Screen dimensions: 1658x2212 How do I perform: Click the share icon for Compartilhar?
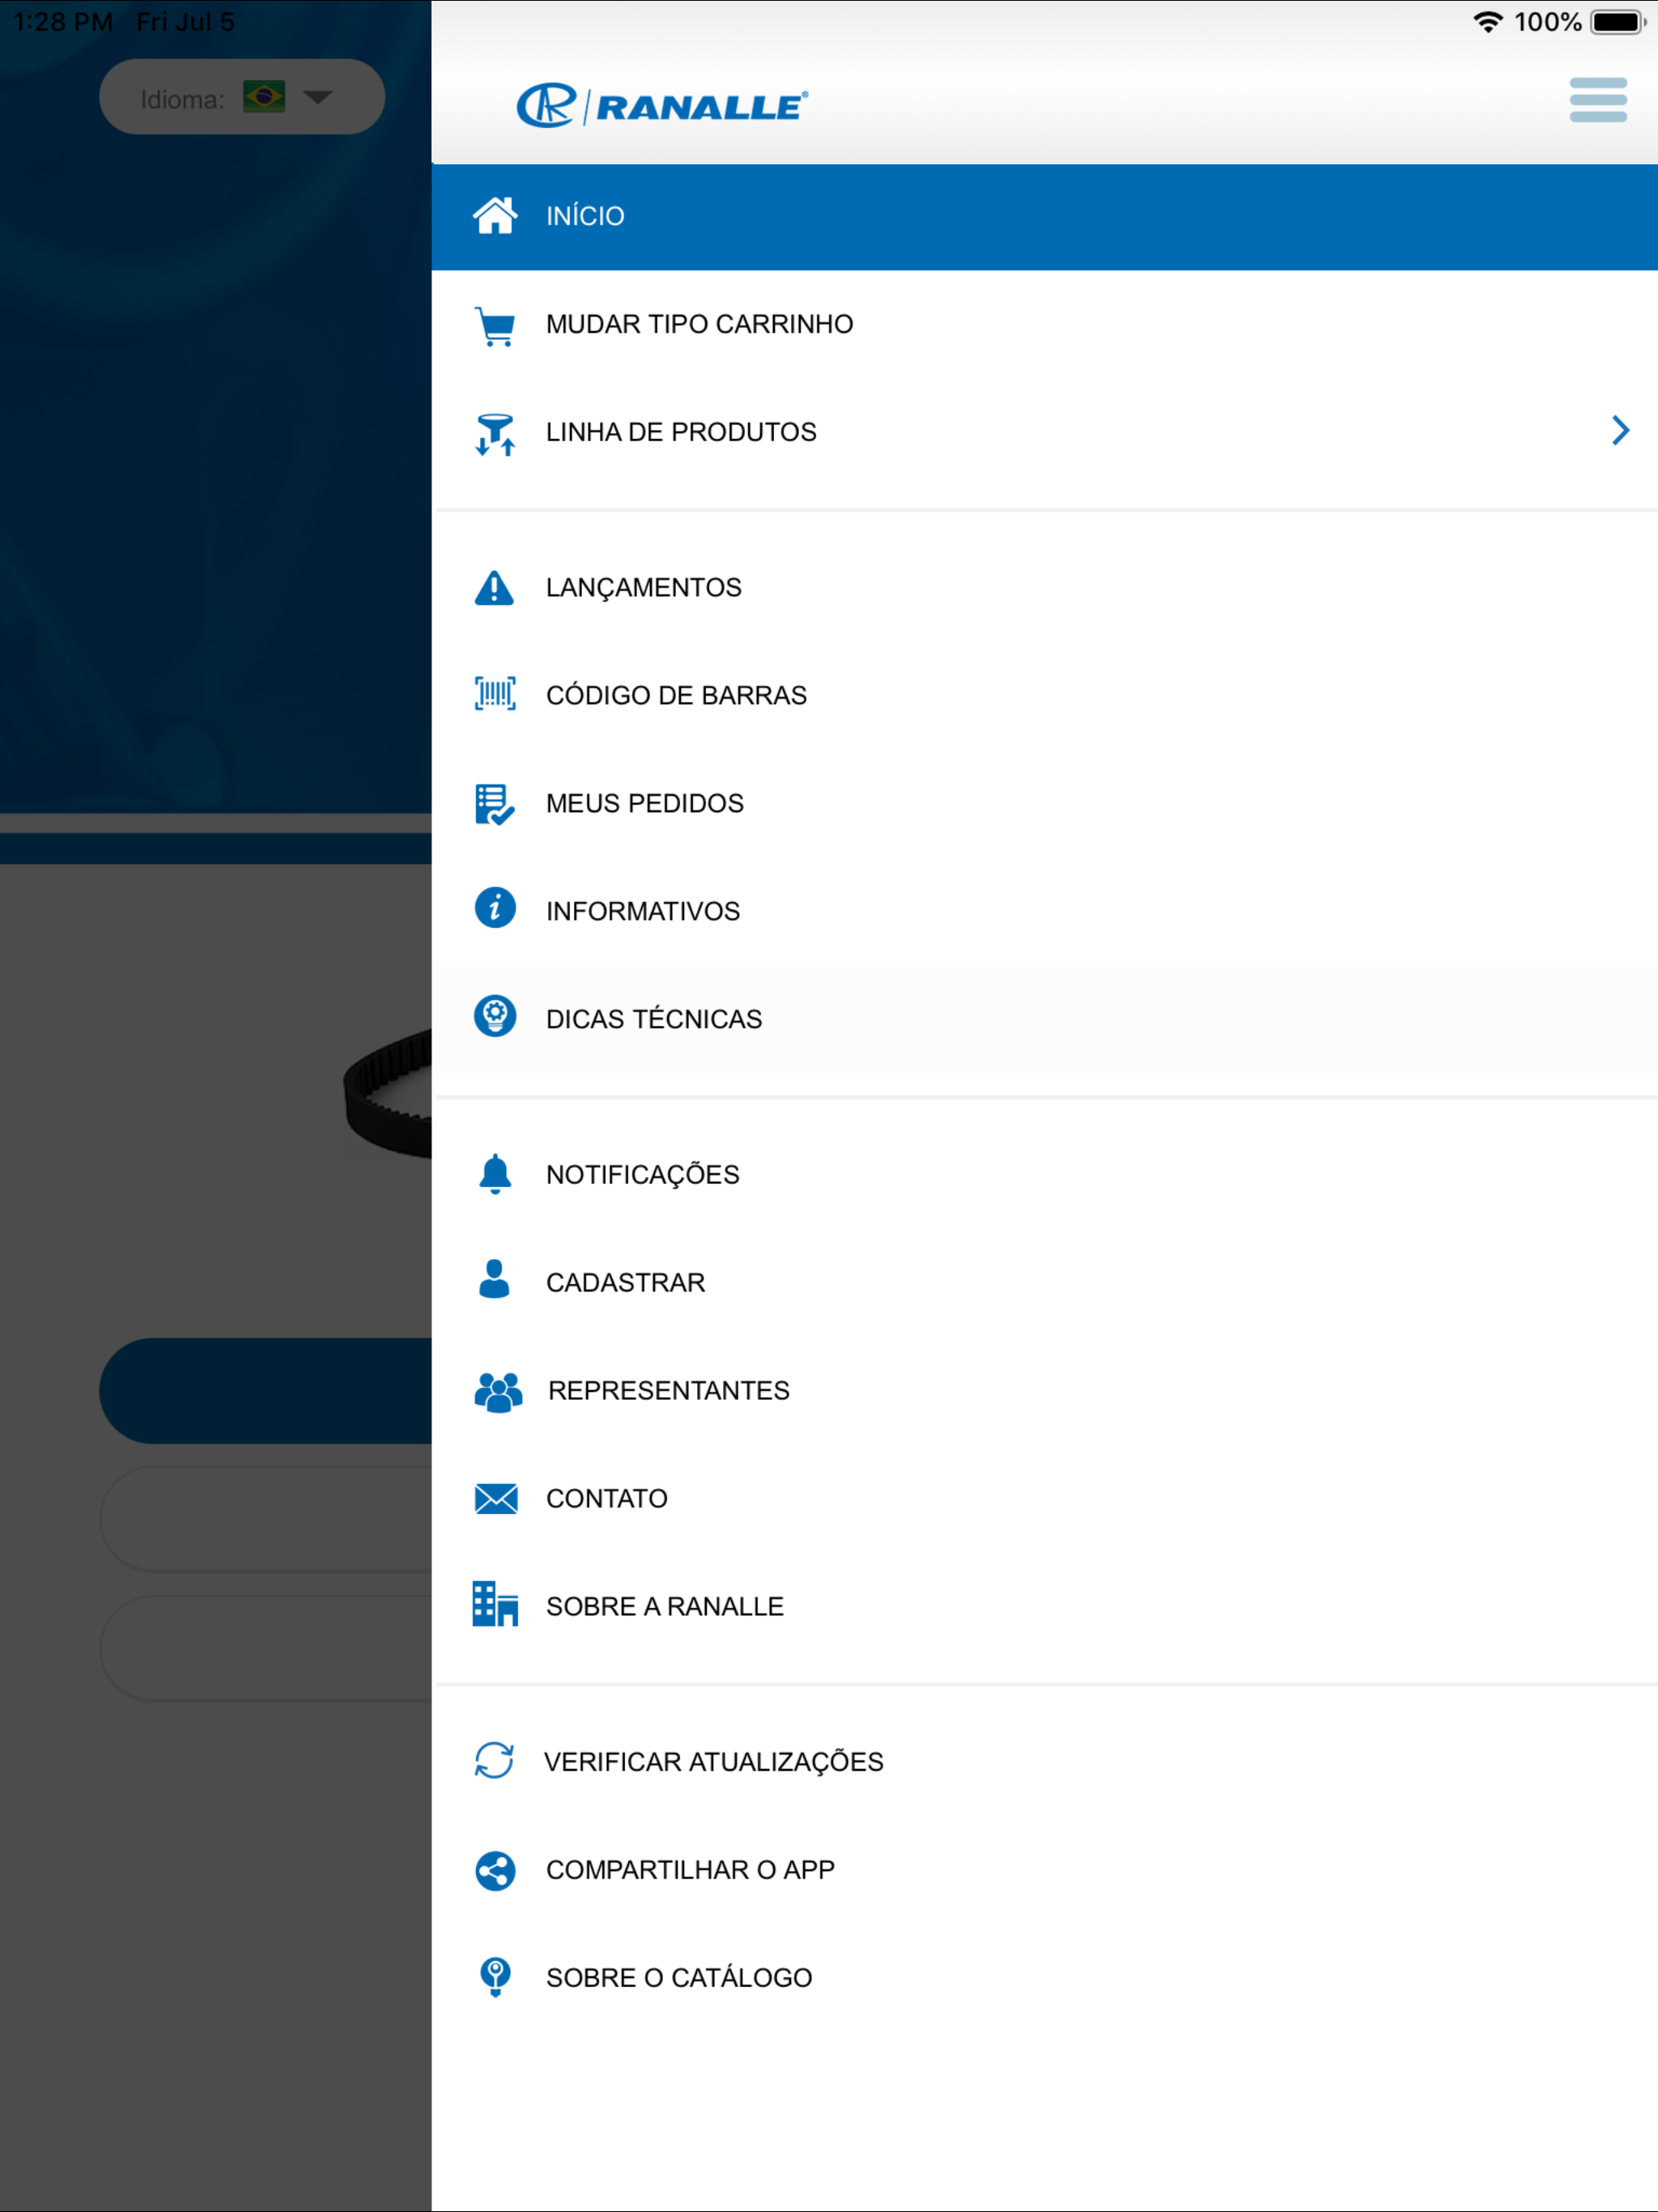coord(495,1870)
